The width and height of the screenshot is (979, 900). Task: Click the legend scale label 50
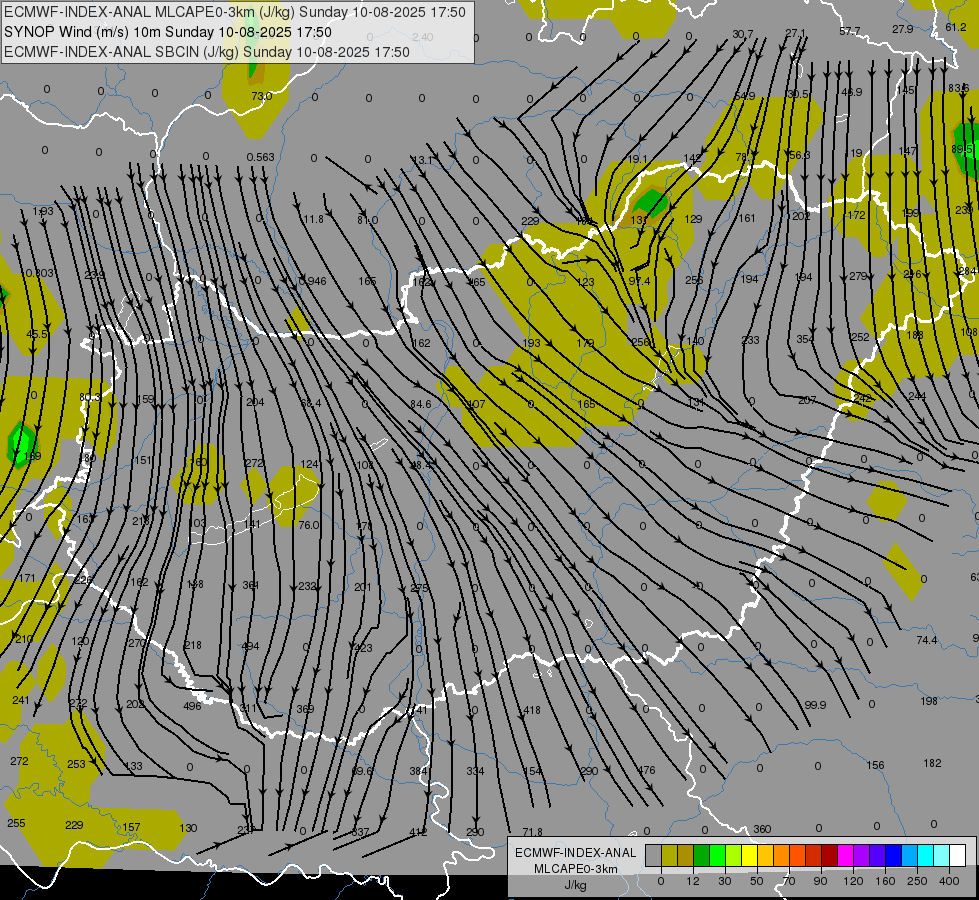click(756, 881)
